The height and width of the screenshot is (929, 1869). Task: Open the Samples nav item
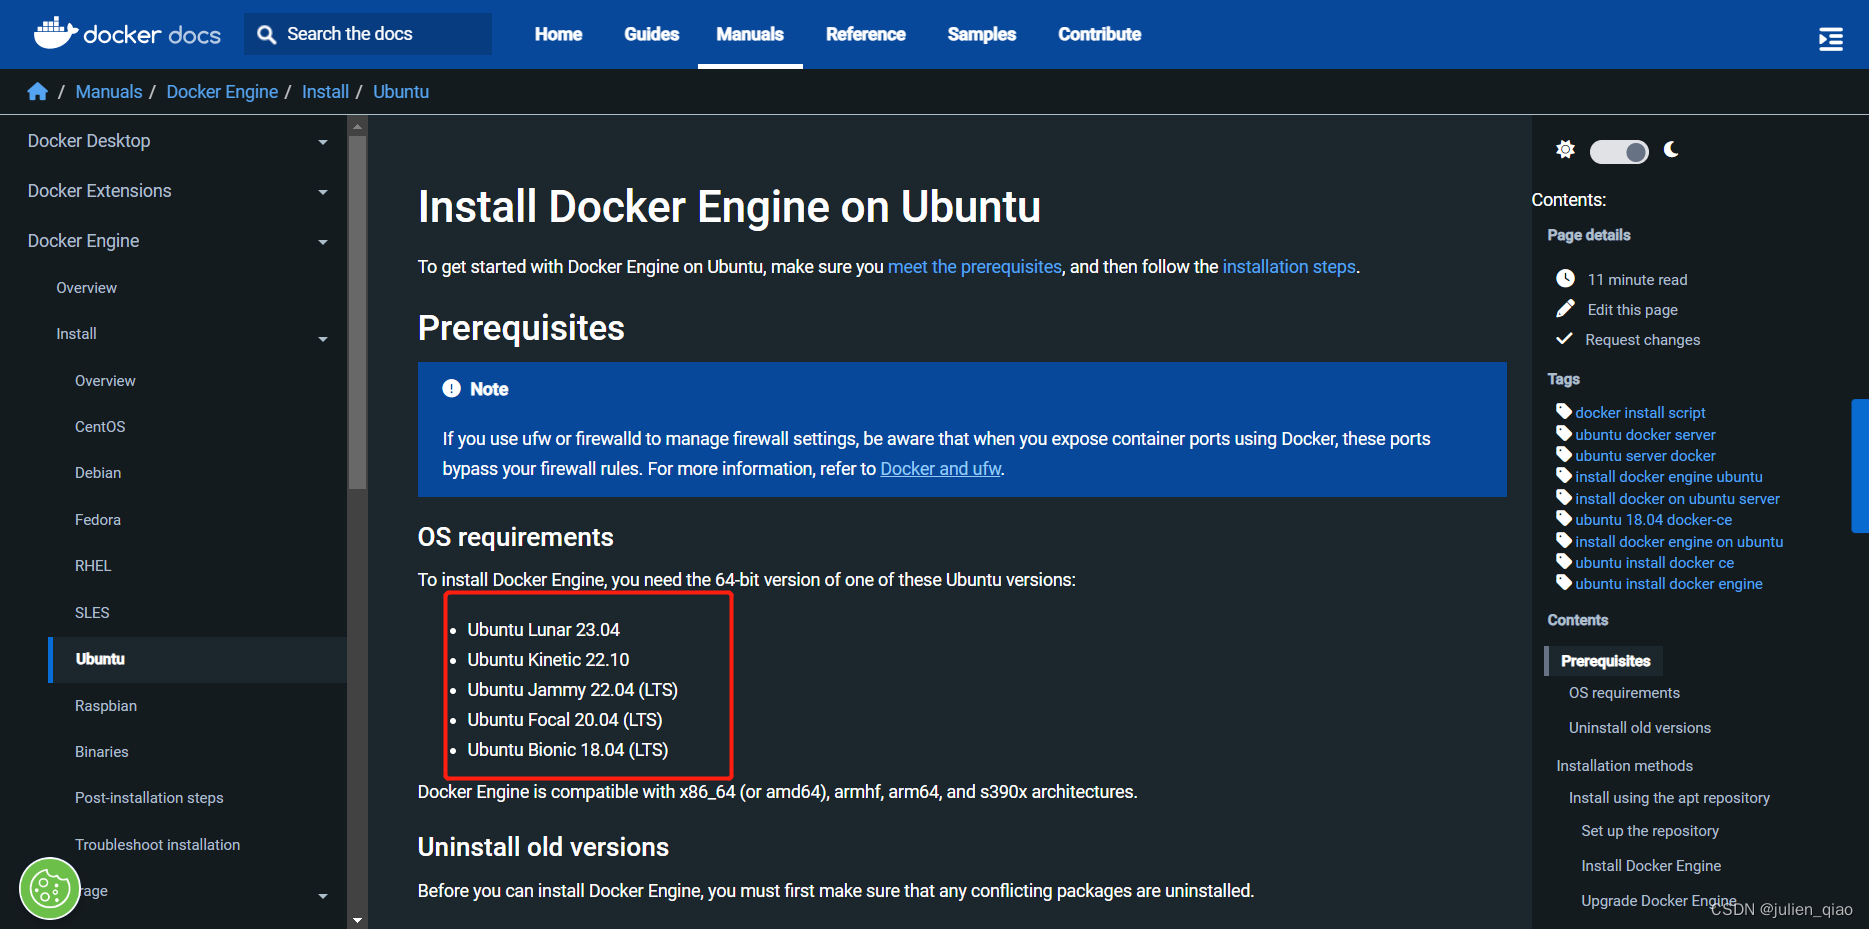coord(981,34)
